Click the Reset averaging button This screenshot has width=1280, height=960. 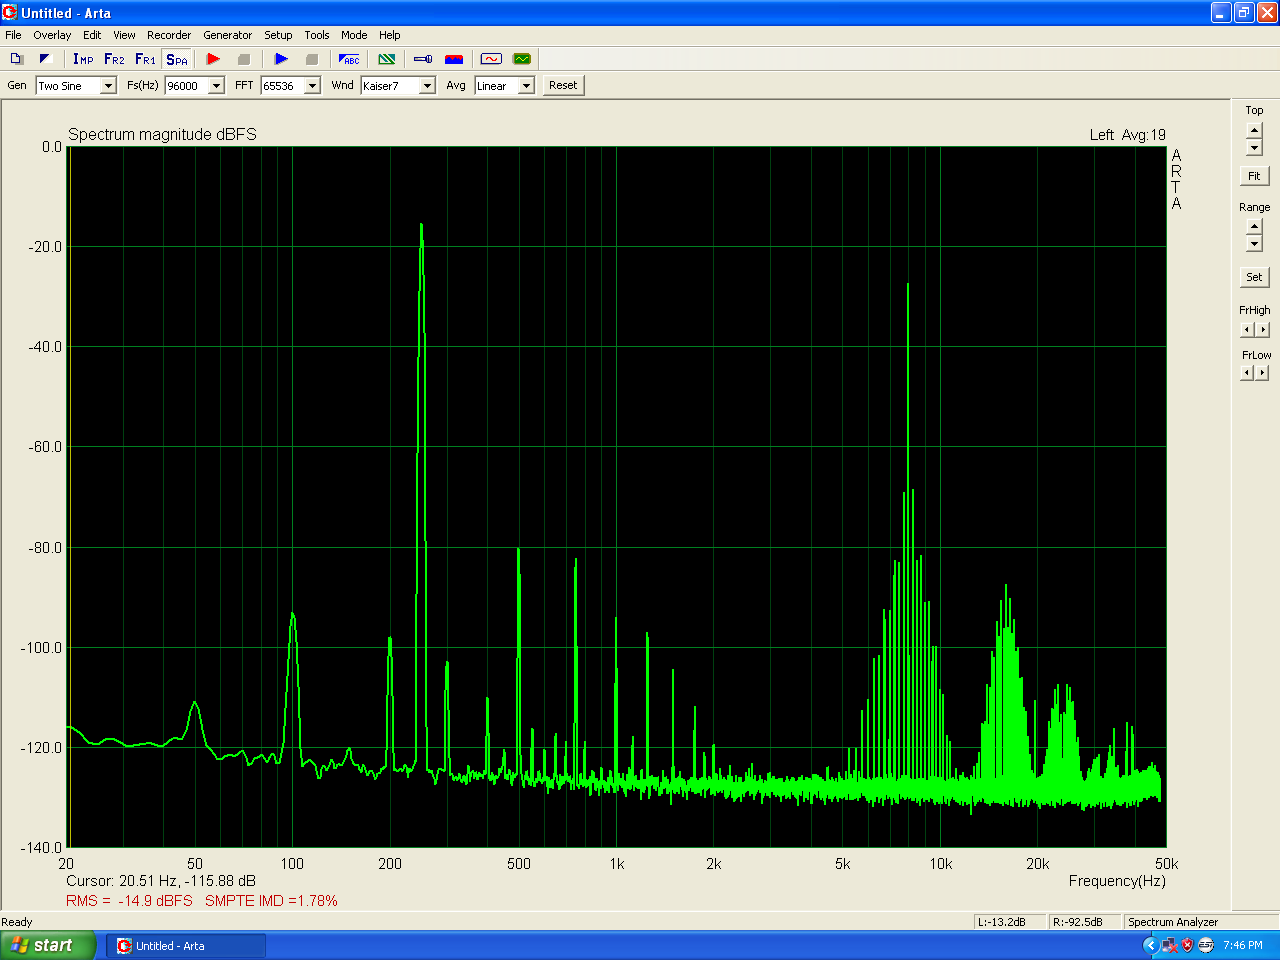(x=563, y=85)
